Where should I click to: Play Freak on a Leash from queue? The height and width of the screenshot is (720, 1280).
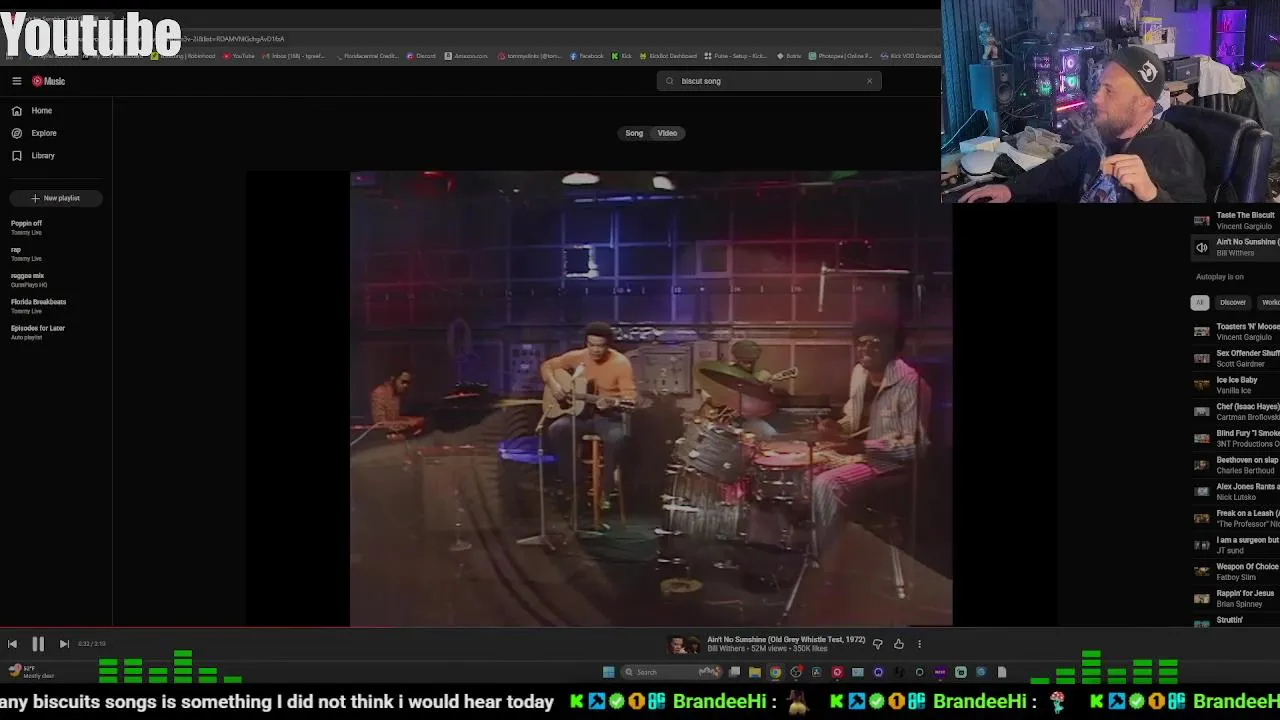(1236, 518)
